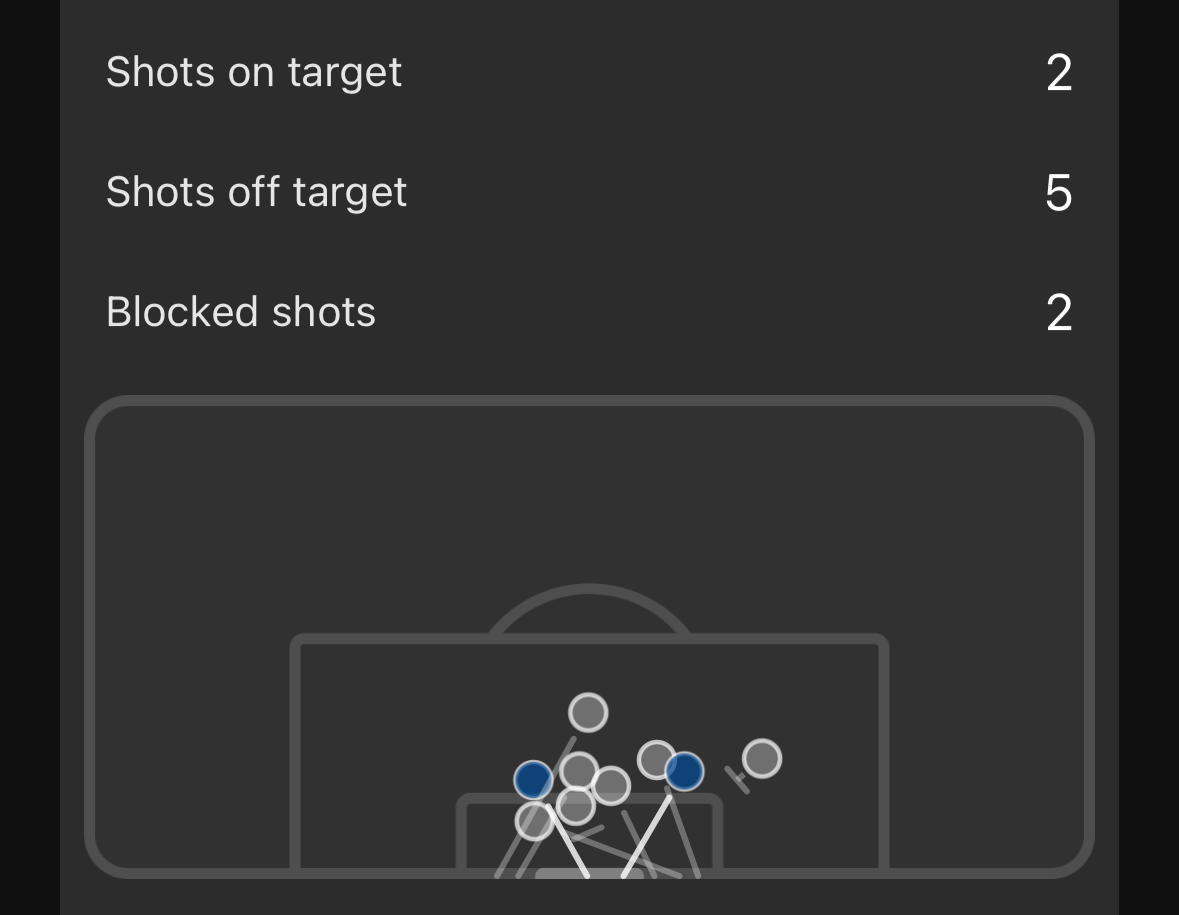
Task: Tap the goal mouth at the pitch bottom
Action: click(x=588, y=874)
